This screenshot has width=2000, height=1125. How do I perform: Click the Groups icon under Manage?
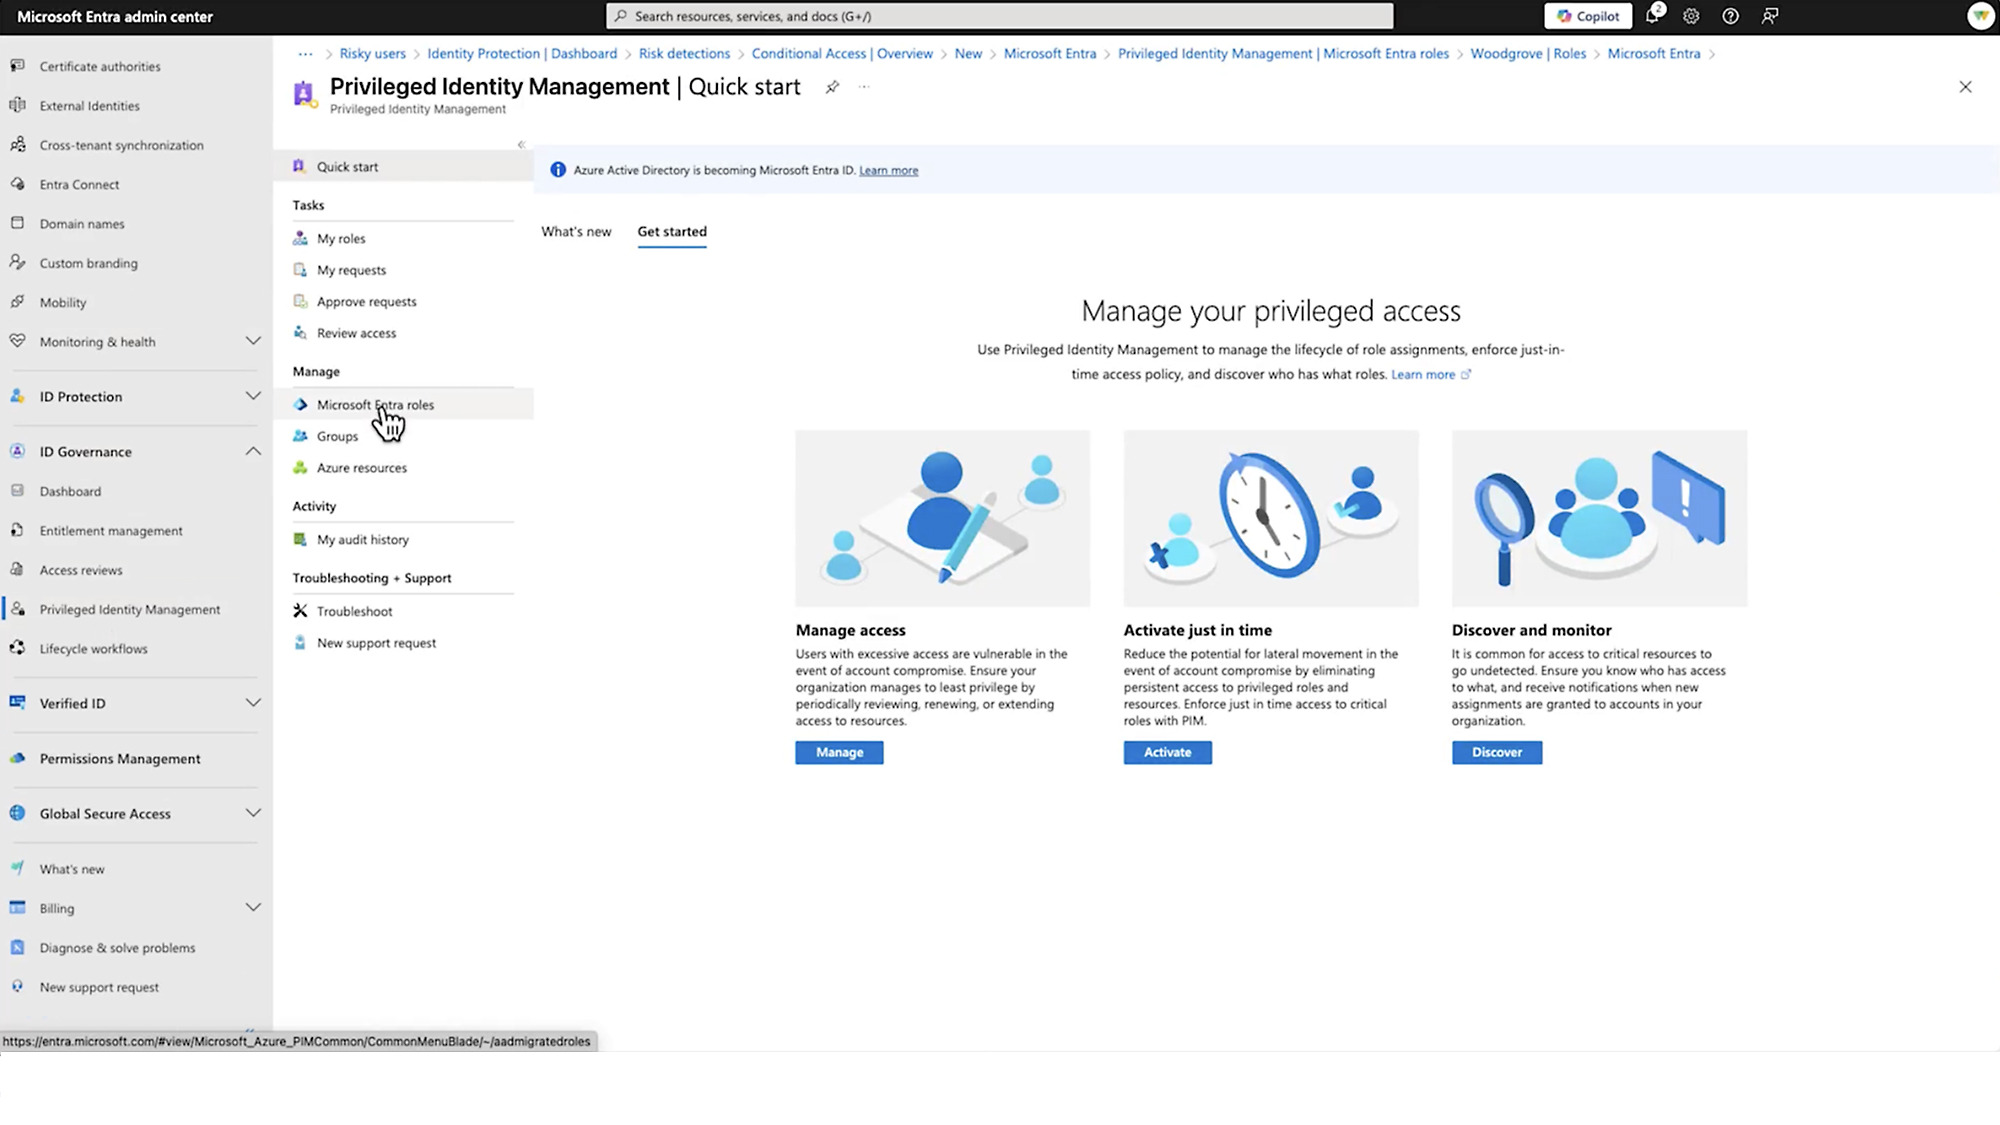(300, 436)
